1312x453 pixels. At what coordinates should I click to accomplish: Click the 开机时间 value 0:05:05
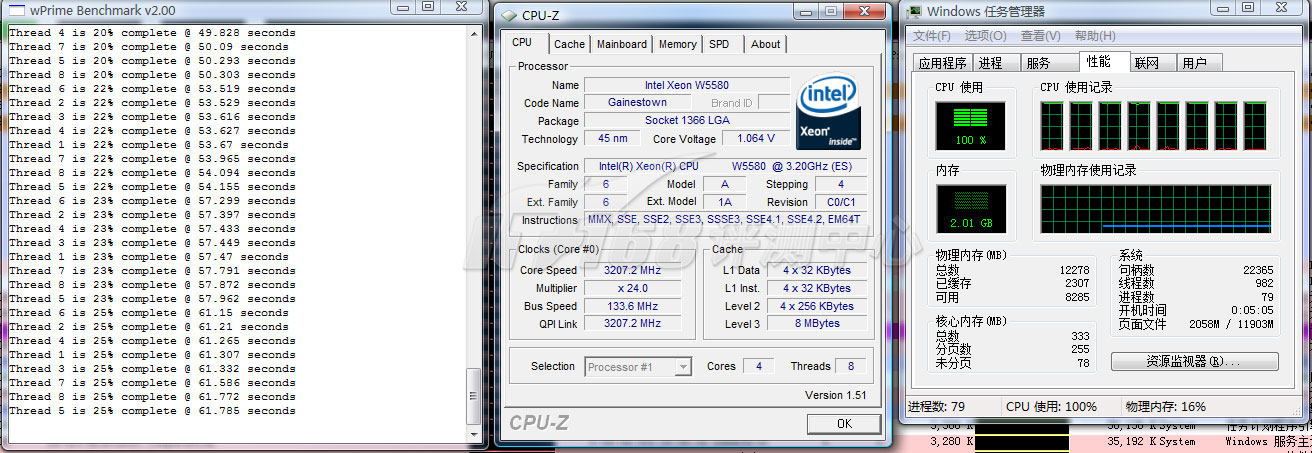(1252, 311)
